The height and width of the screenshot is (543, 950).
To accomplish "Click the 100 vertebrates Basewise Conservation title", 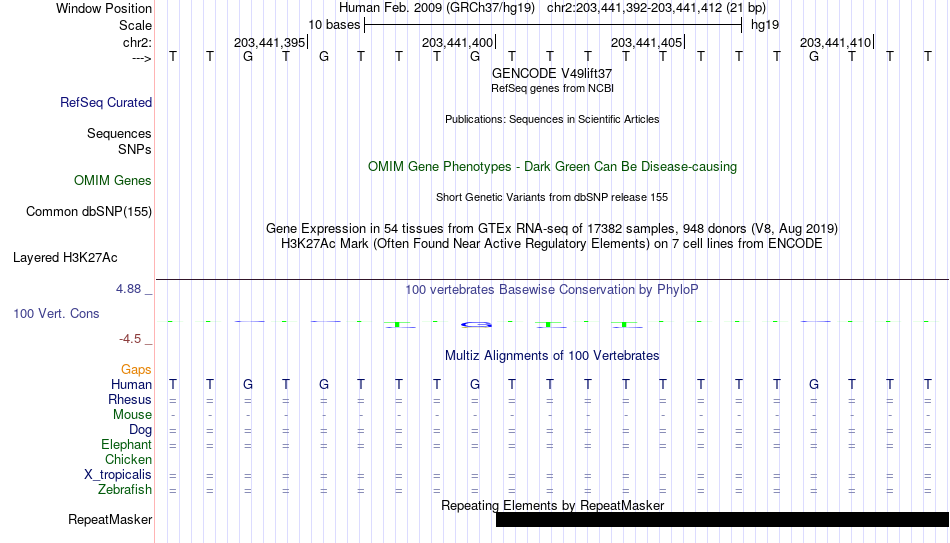I will (552, 290).
